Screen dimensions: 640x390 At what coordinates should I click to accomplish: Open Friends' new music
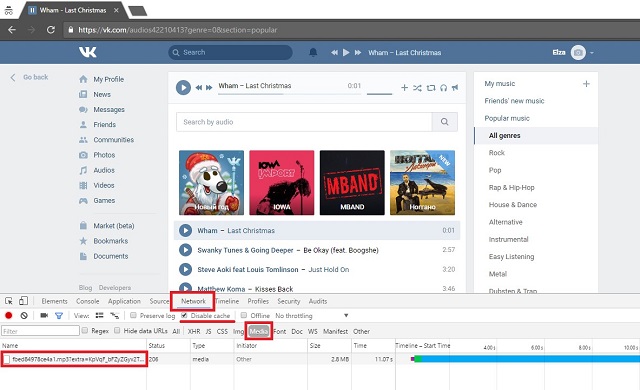pos(514,101)
